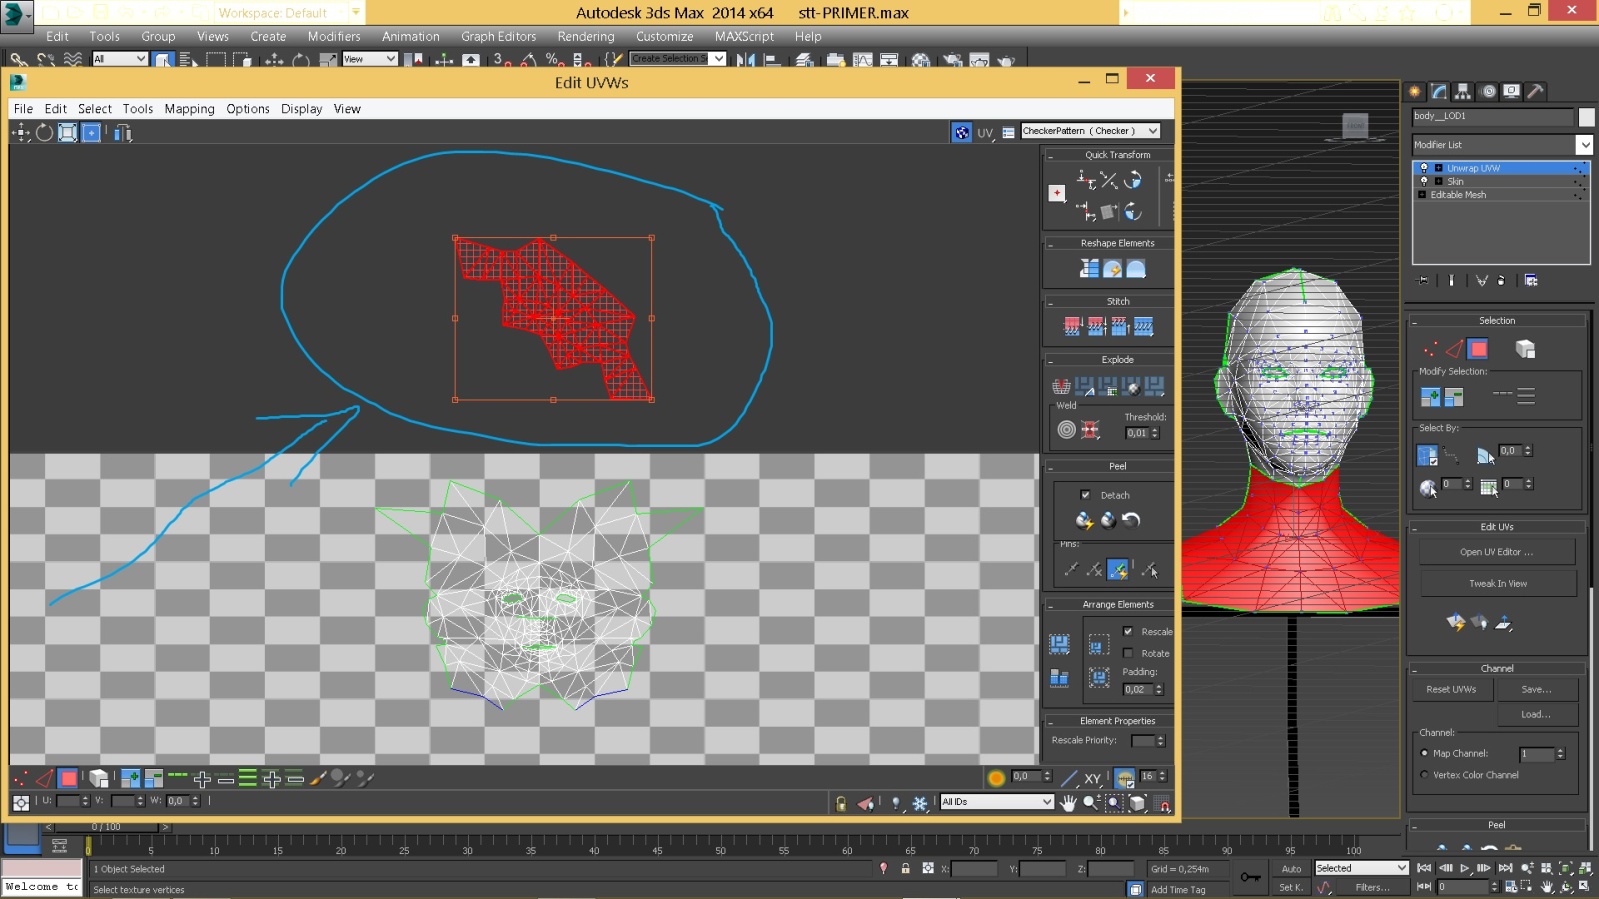Click the Configure Modifier Sets icon below stack

click(x=1531, y=281)
